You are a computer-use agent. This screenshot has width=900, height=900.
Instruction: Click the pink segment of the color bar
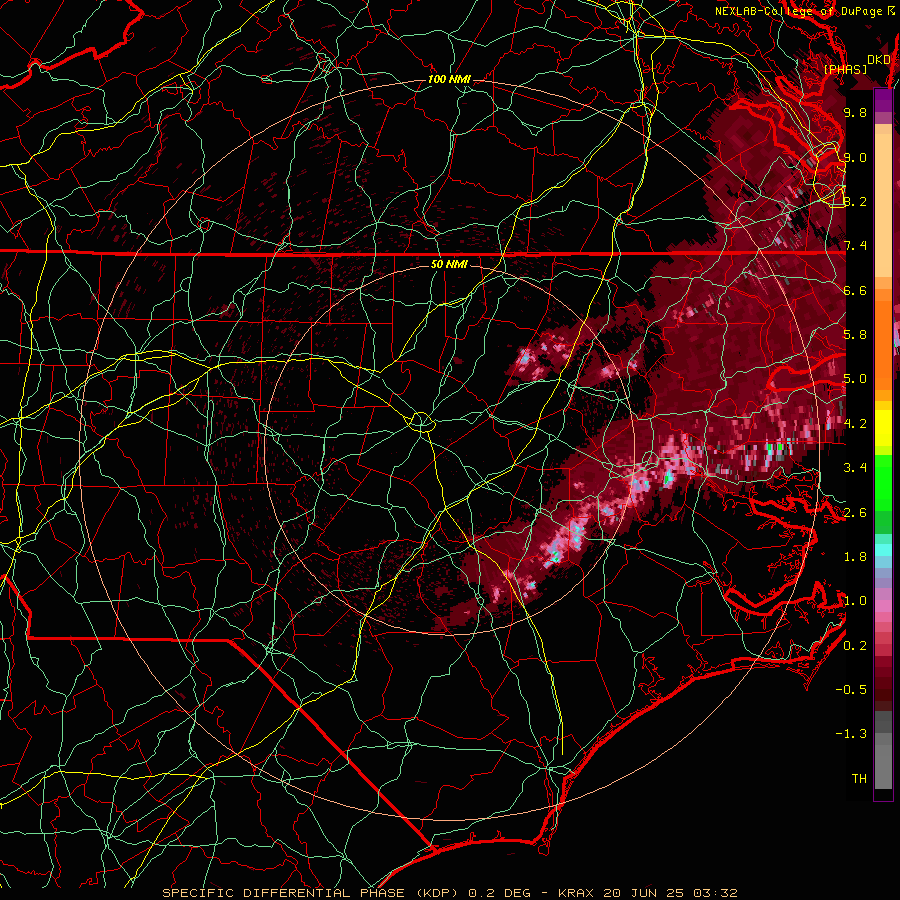coord(883,606)
